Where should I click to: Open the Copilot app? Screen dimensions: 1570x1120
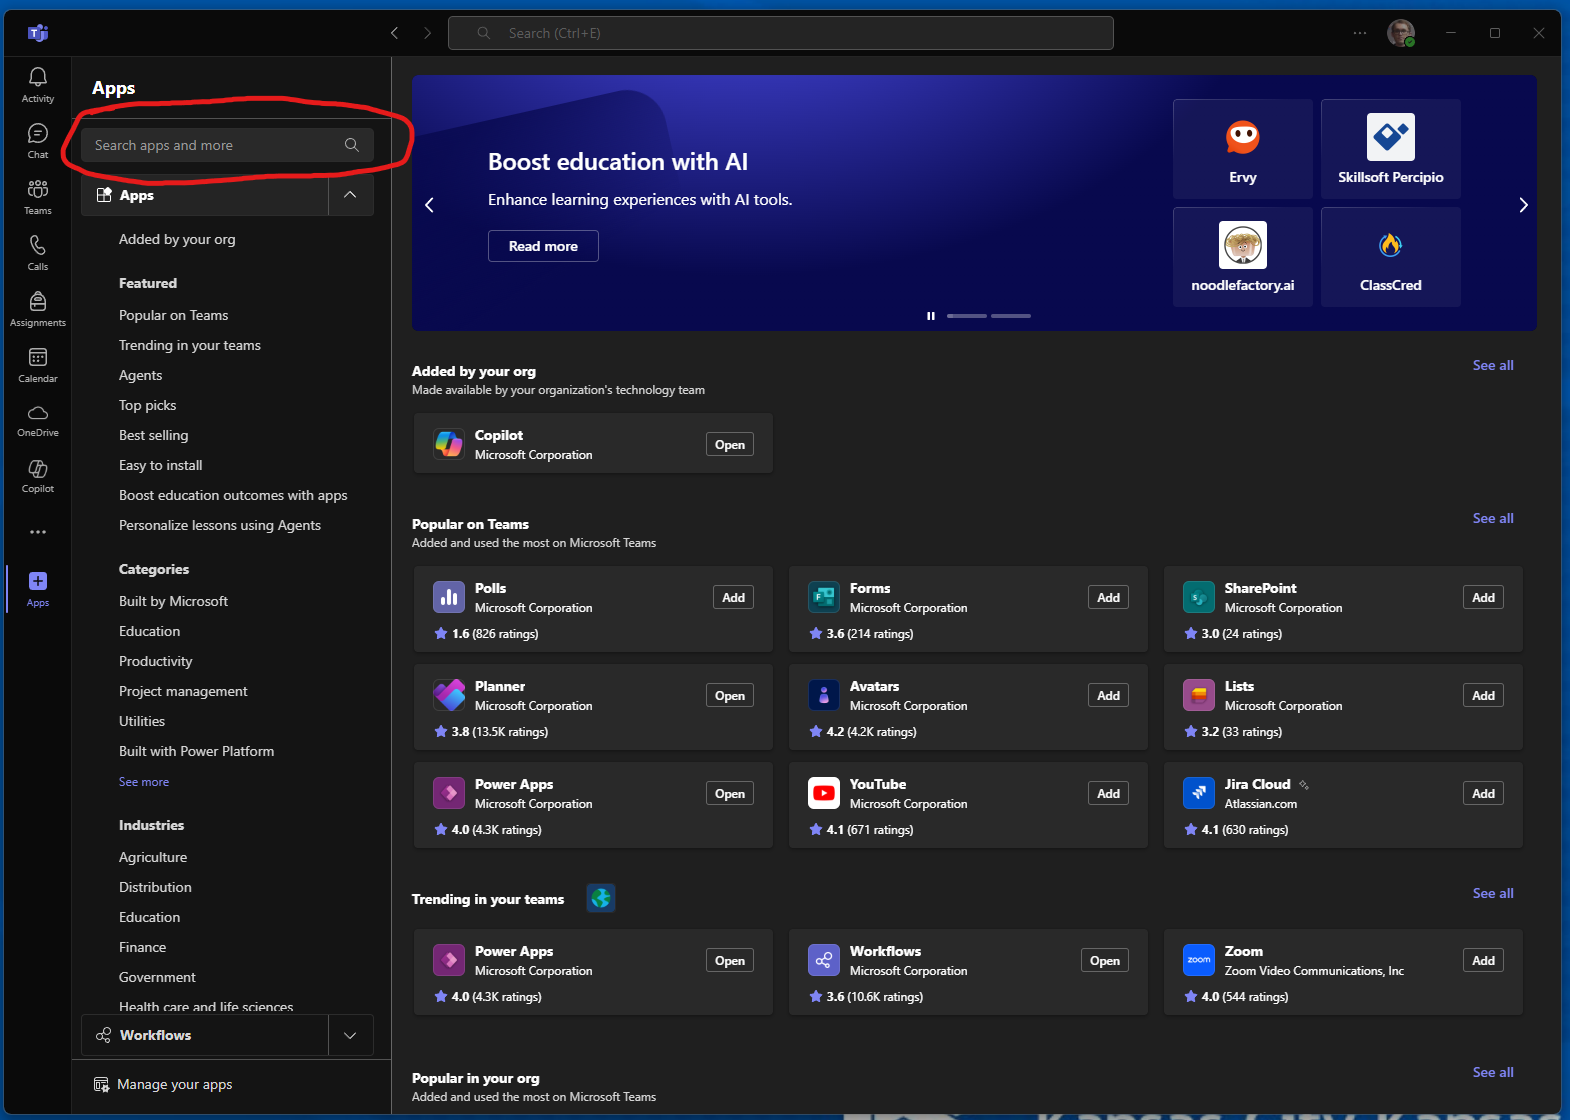pos(730,445)
